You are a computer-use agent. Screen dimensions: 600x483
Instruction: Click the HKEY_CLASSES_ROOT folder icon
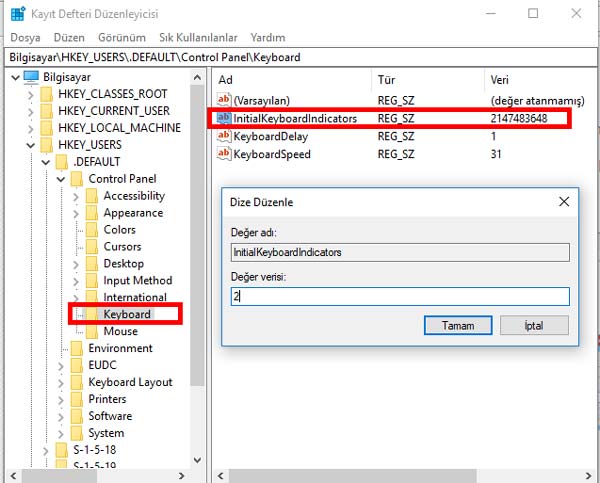47,94
